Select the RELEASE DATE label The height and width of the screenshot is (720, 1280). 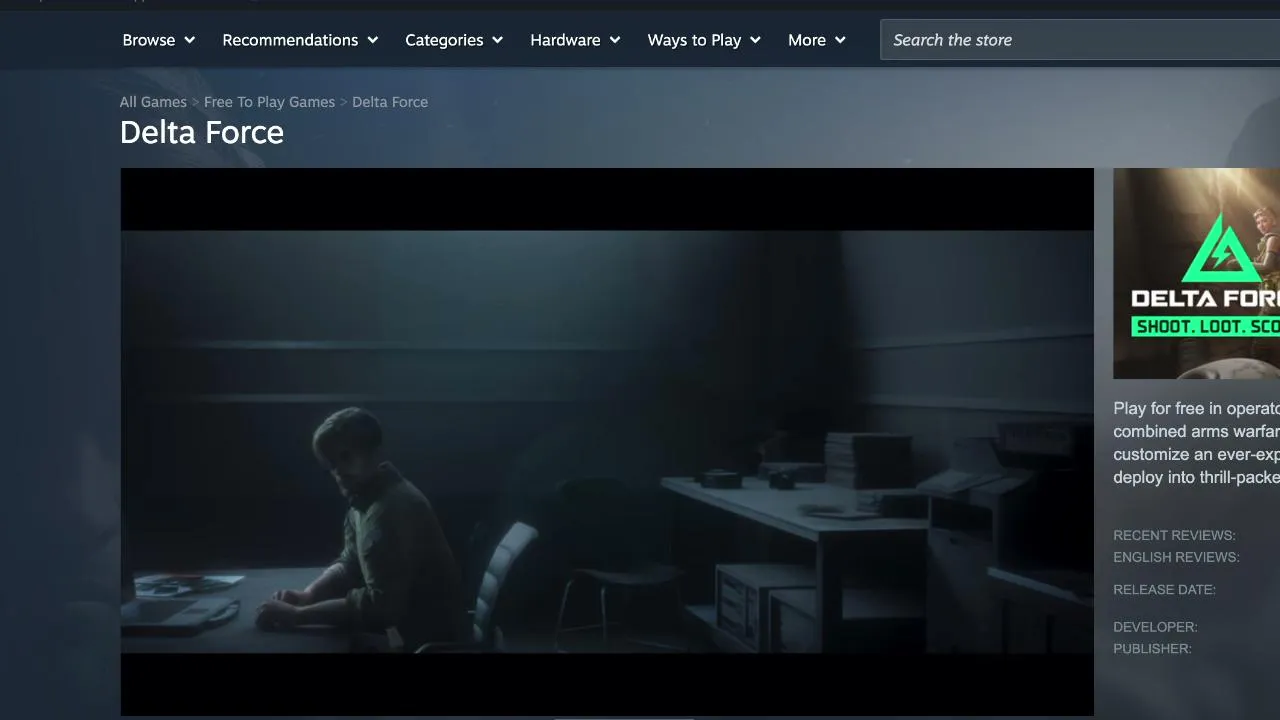pyautogui.click(x=1164, y=590)
